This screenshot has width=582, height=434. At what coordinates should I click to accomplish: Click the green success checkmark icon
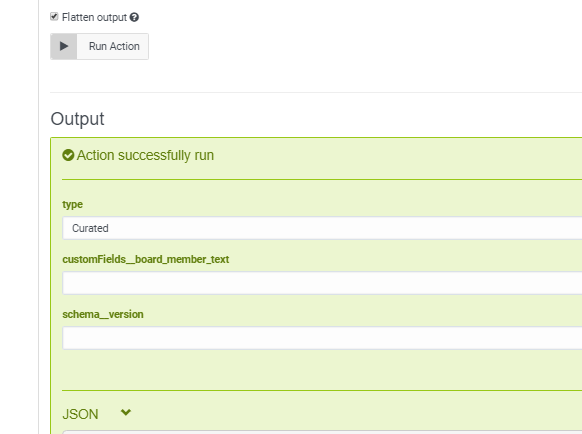click(x=68, y=155)
